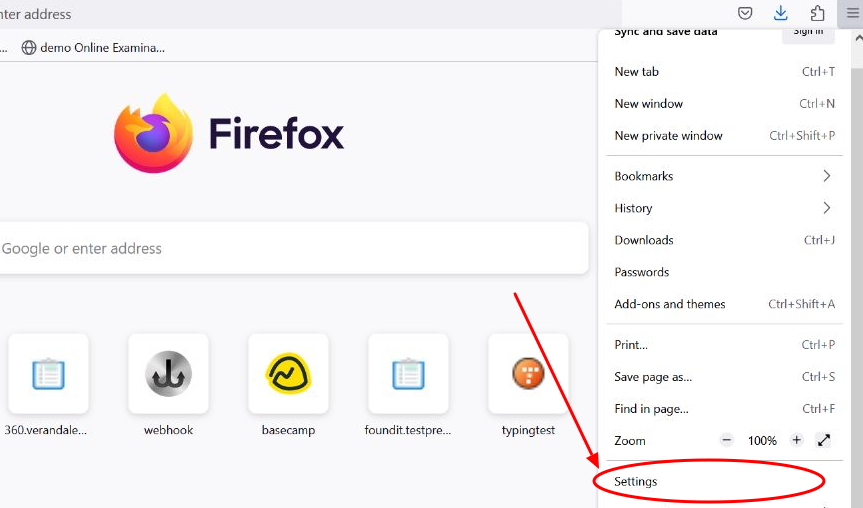
Task: Increase zoom with the plus button
Action: [x=796, y=440]
